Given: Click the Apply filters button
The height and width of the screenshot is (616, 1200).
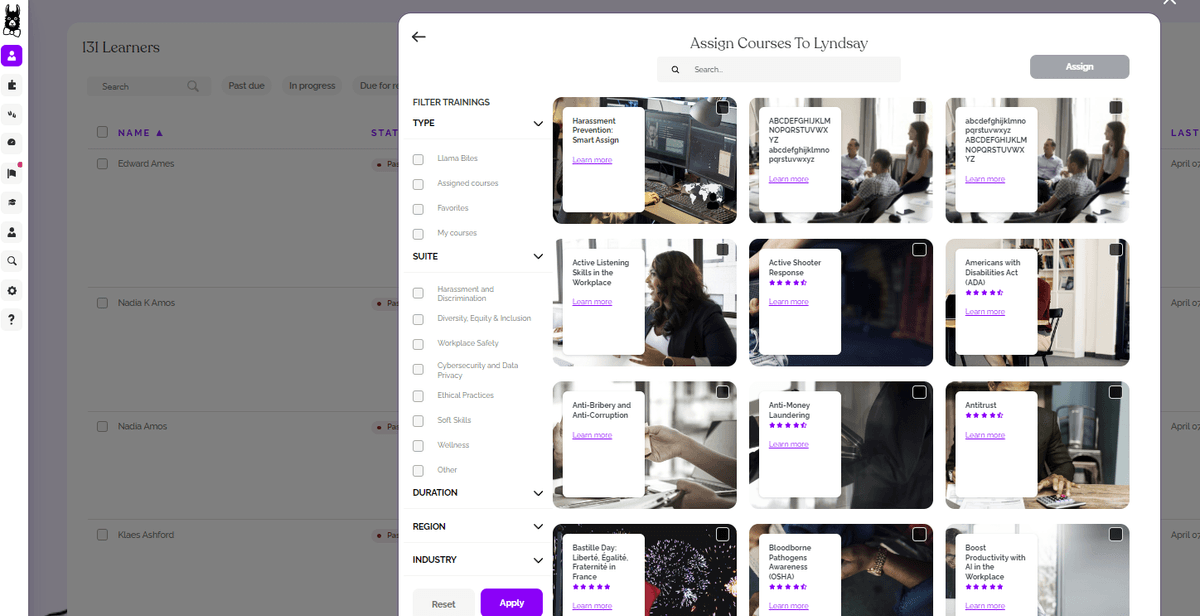Looking at the screenshot, I should 511,603.
